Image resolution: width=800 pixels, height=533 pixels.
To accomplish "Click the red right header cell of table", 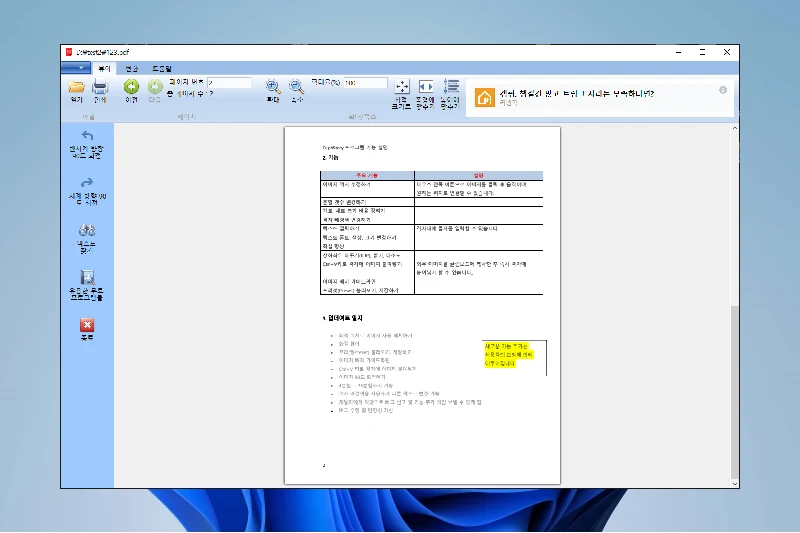I will pos(479,175).
